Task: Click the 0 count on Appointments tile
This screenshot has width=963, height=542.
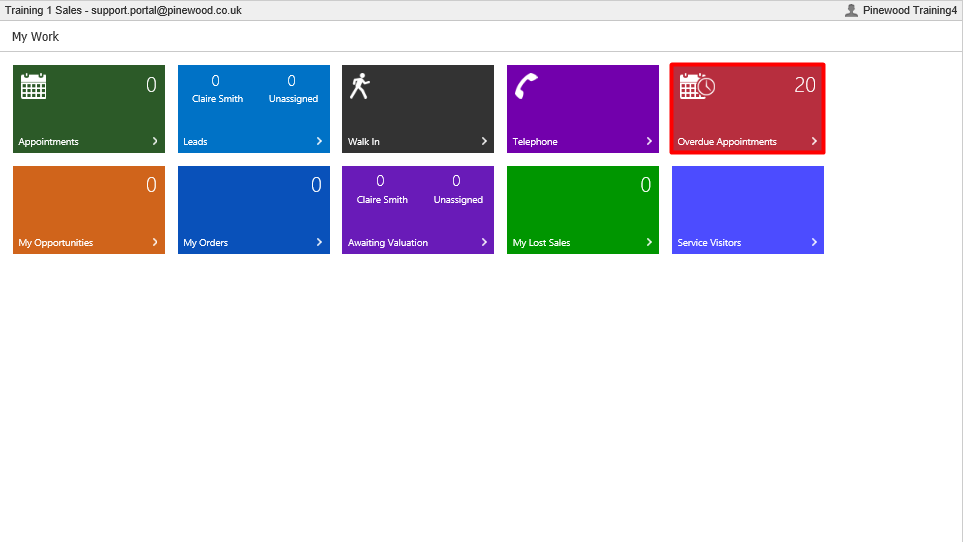Action: point(151,85)
